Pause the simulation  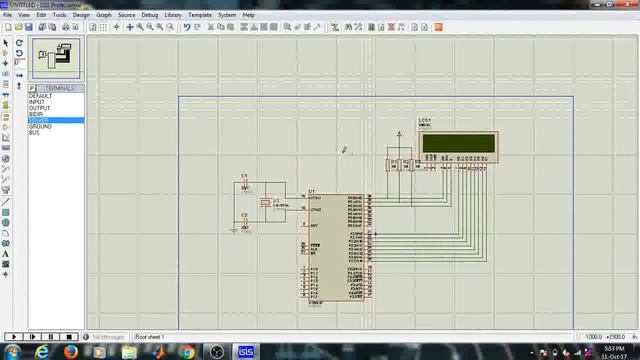click(x=51, y=337)
